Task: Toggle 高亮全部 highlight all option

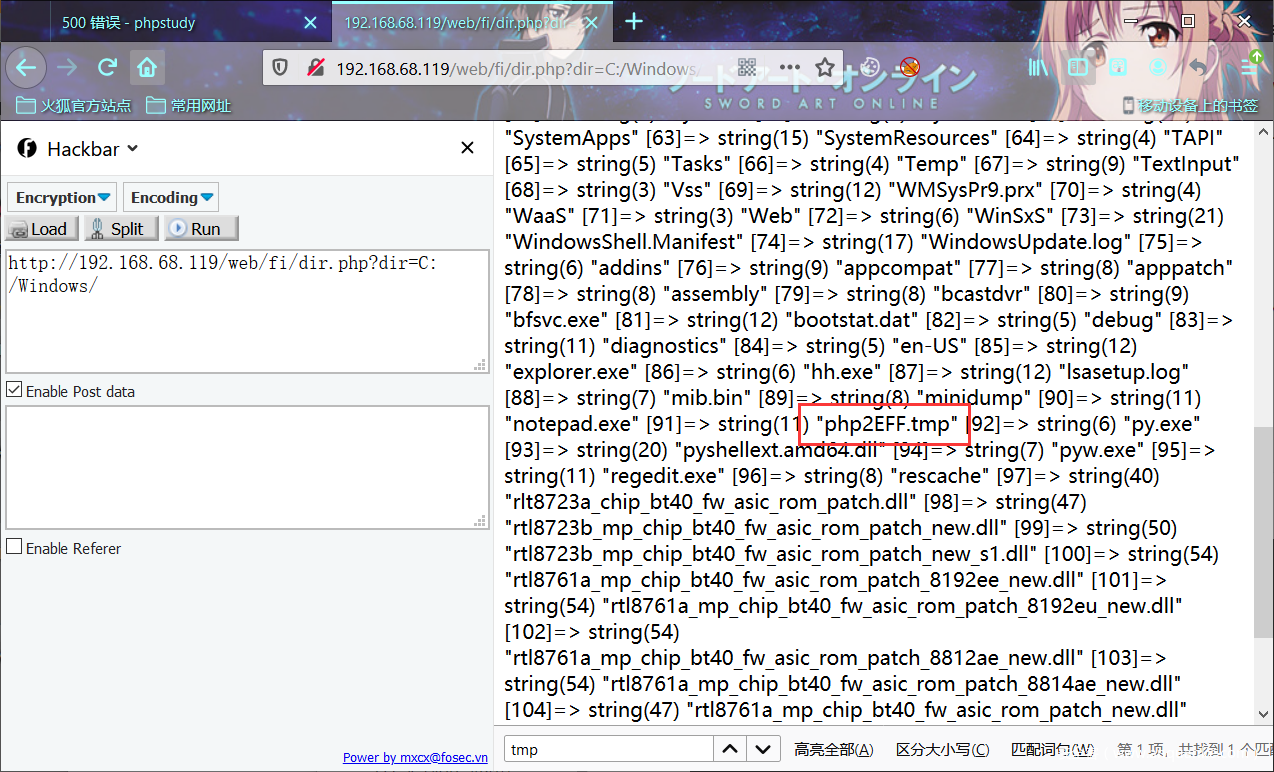Action: point(833,749)
